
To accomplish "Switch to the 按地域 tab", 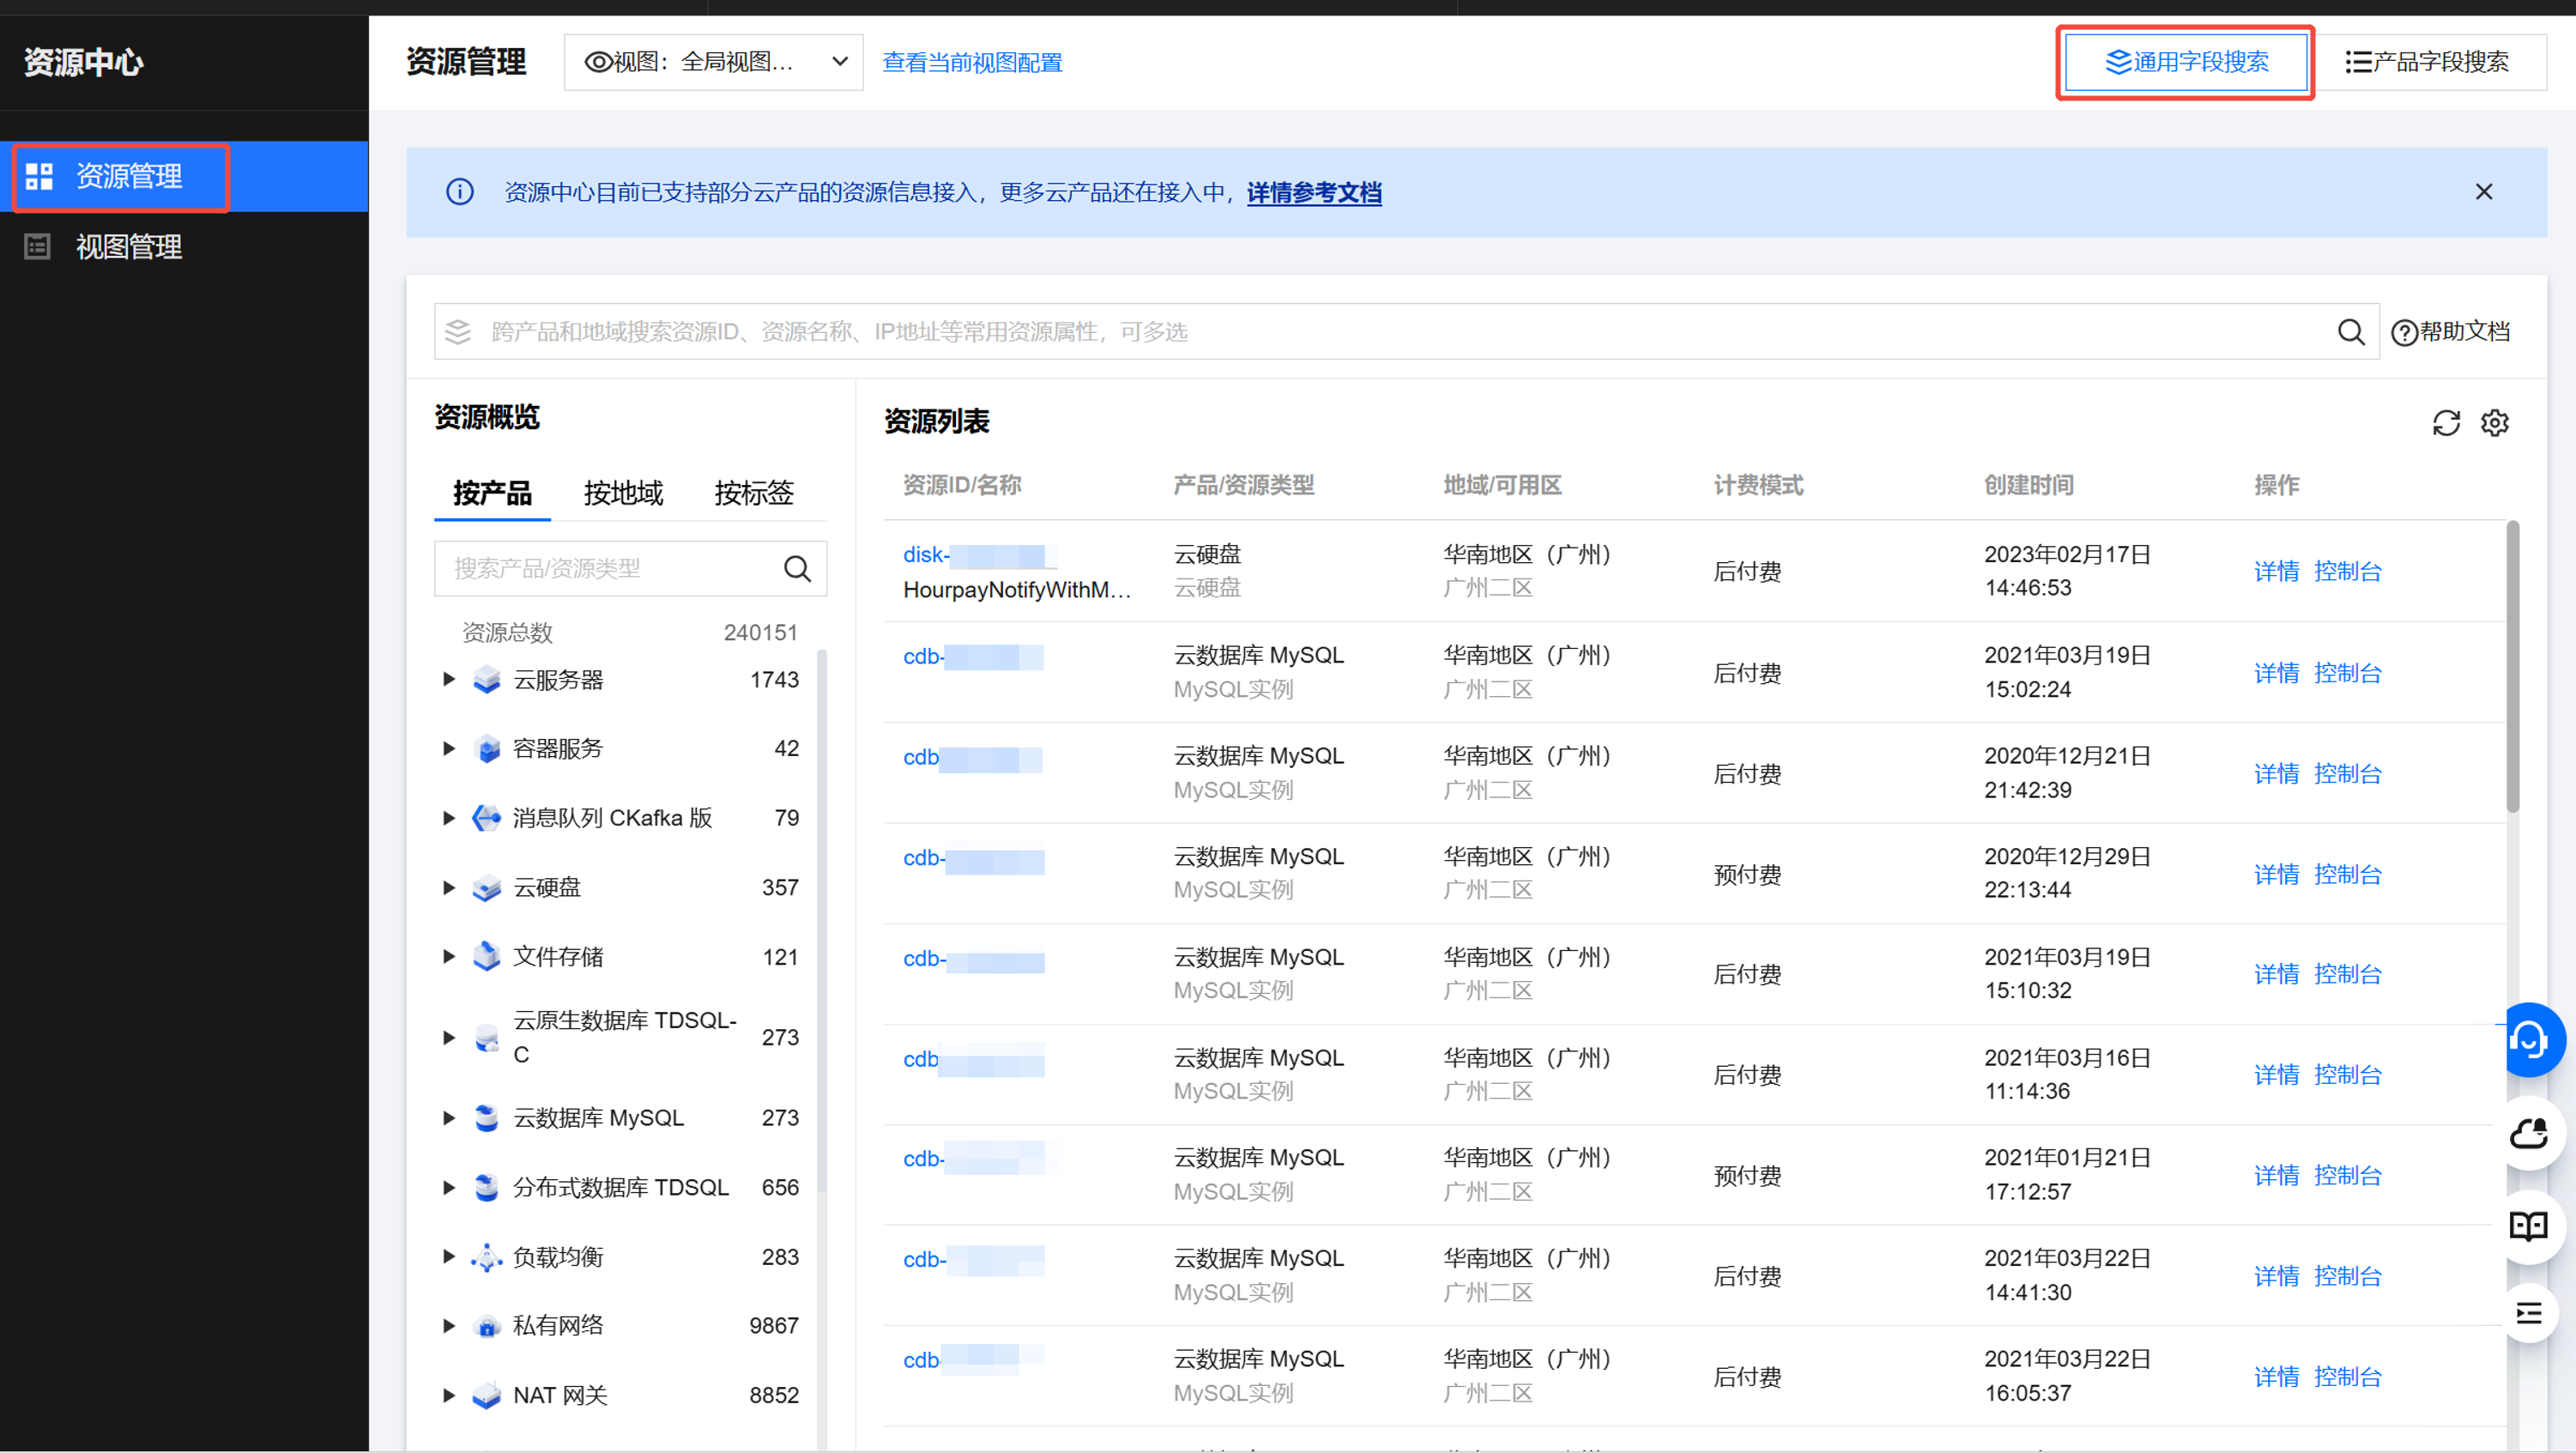I will [623, 493].
